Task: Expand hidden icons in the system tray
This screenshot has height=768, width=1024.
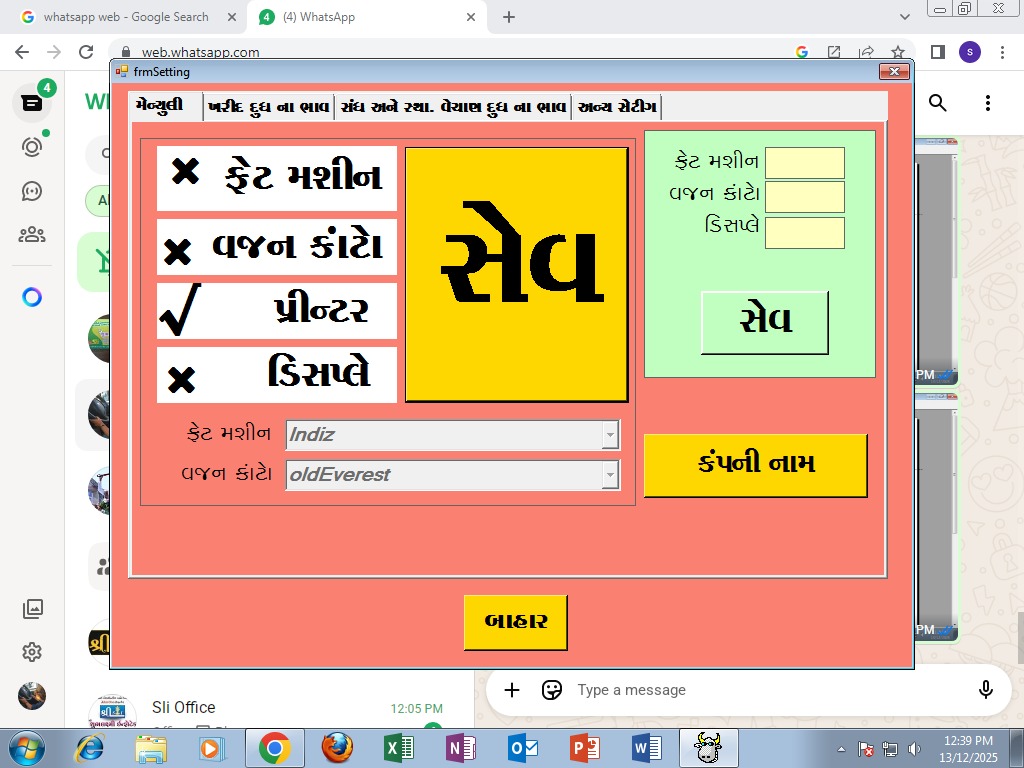Action: [840, 747]
